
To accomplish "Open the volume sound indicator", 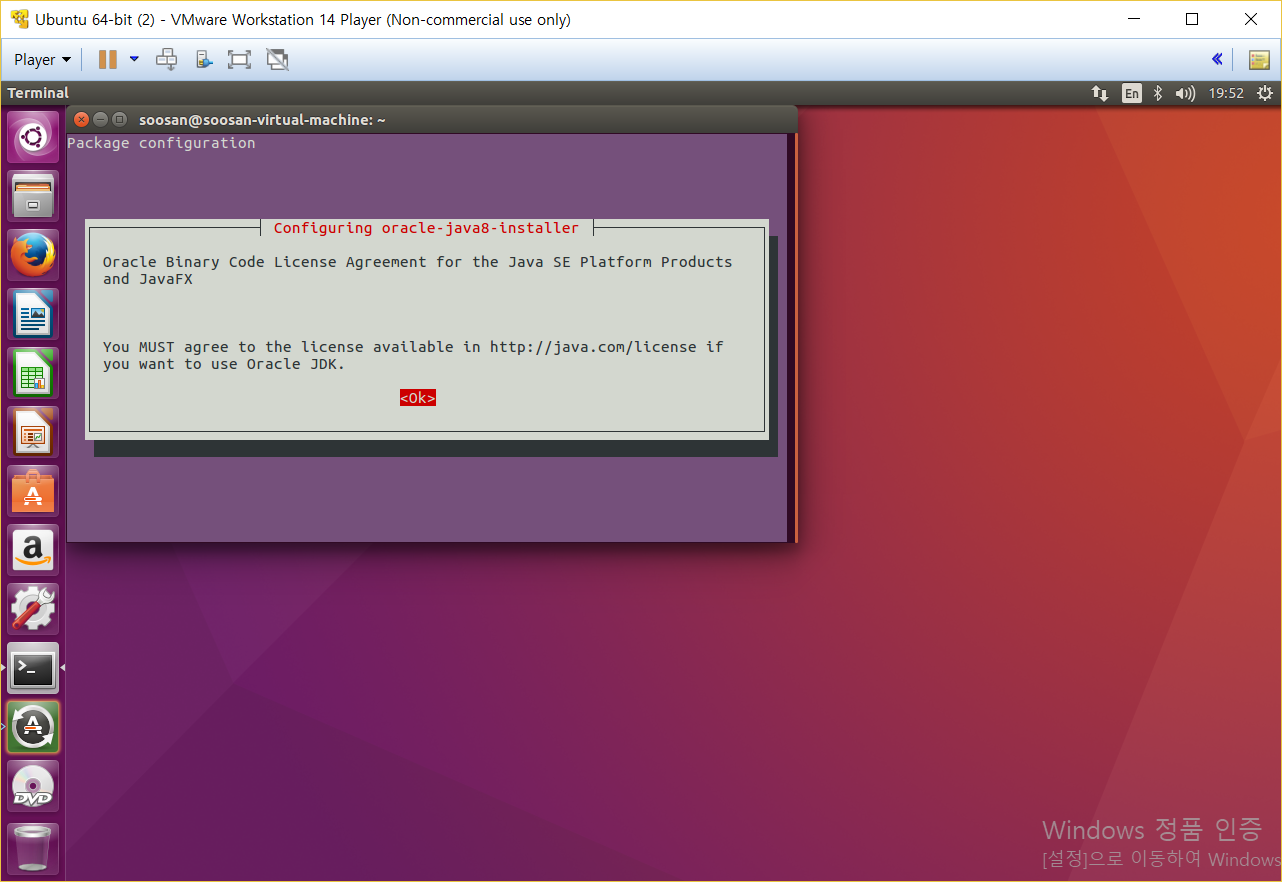I will [1185, 93].
